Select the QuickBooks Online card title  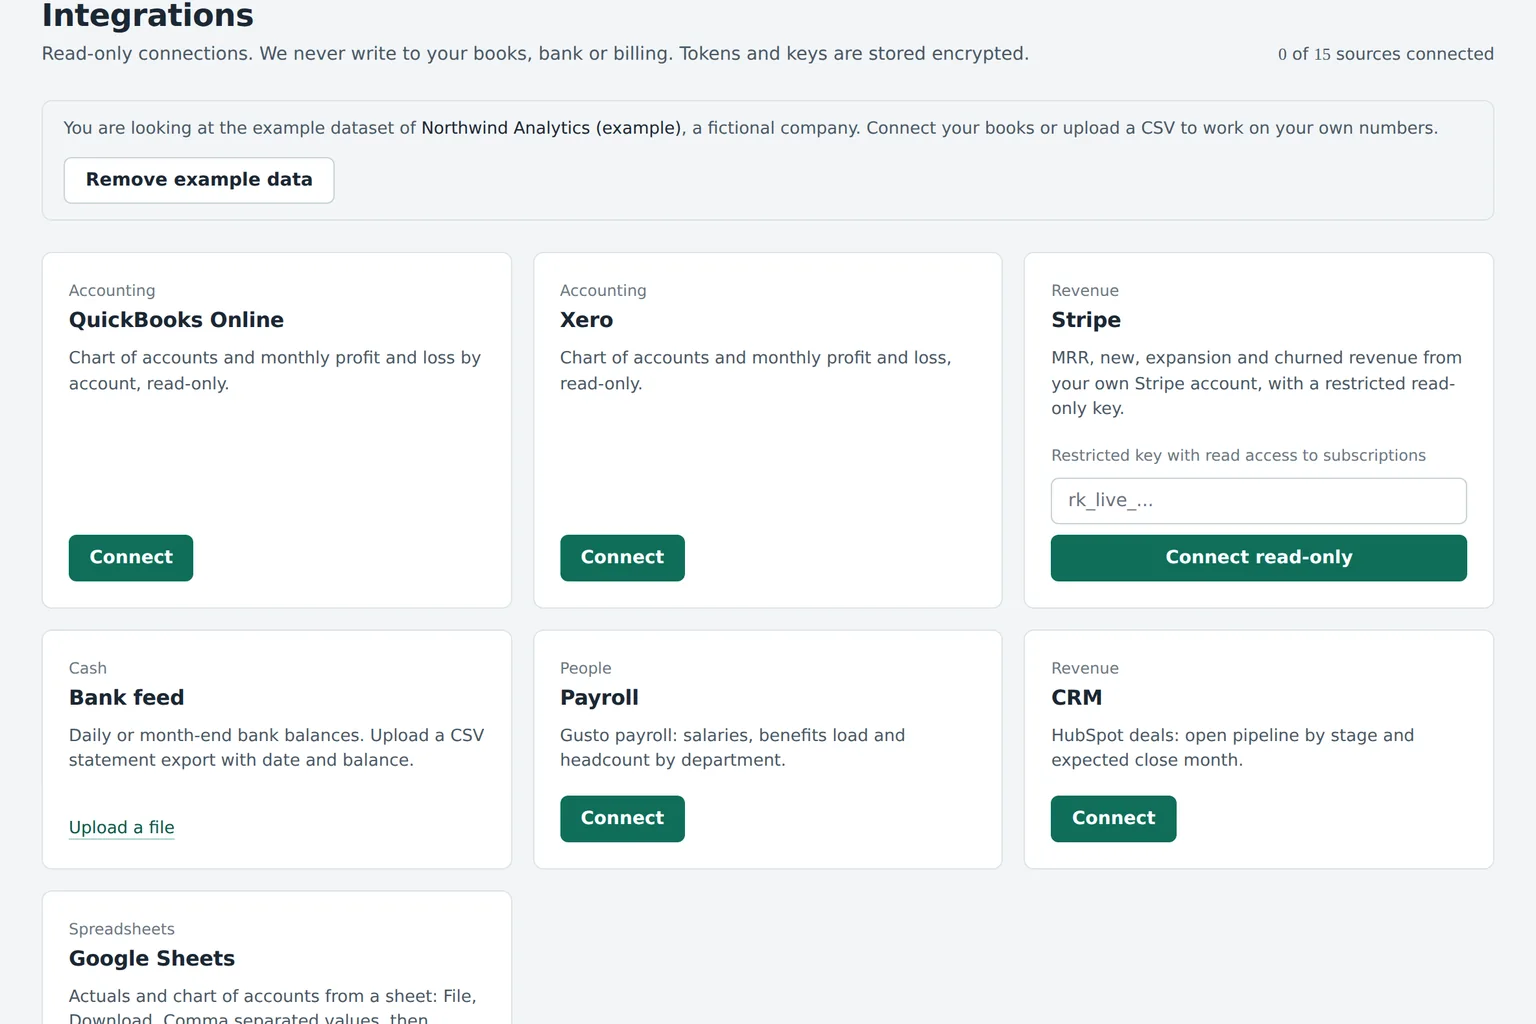176,320
